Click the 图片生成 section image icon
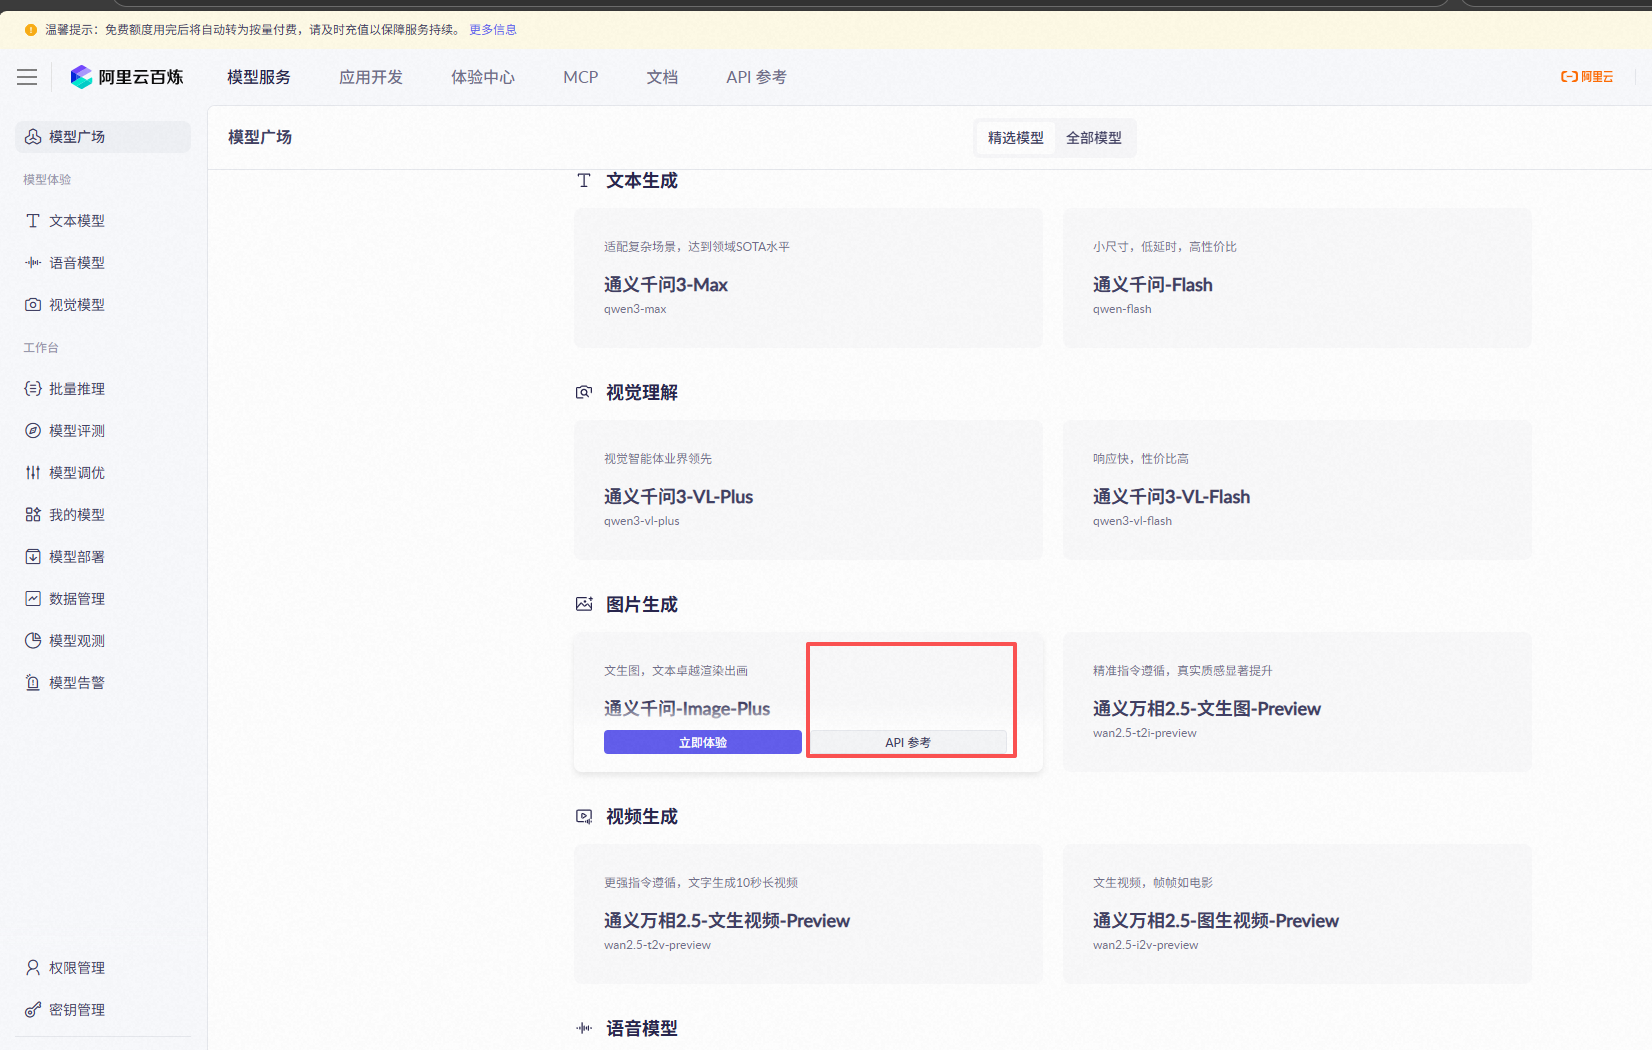 584,605
